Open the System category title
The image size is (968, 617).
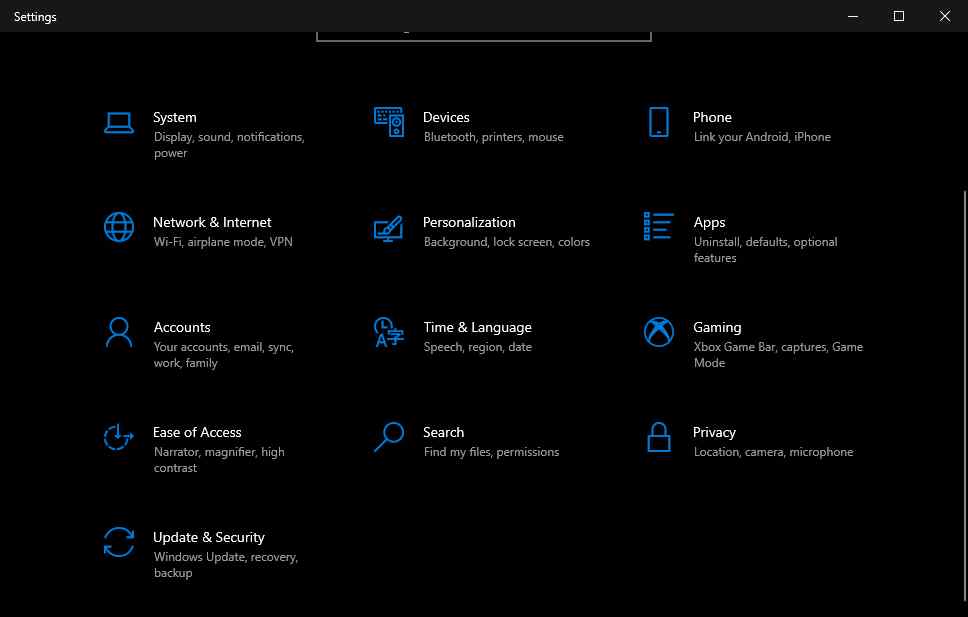click(x=175, y=117)
